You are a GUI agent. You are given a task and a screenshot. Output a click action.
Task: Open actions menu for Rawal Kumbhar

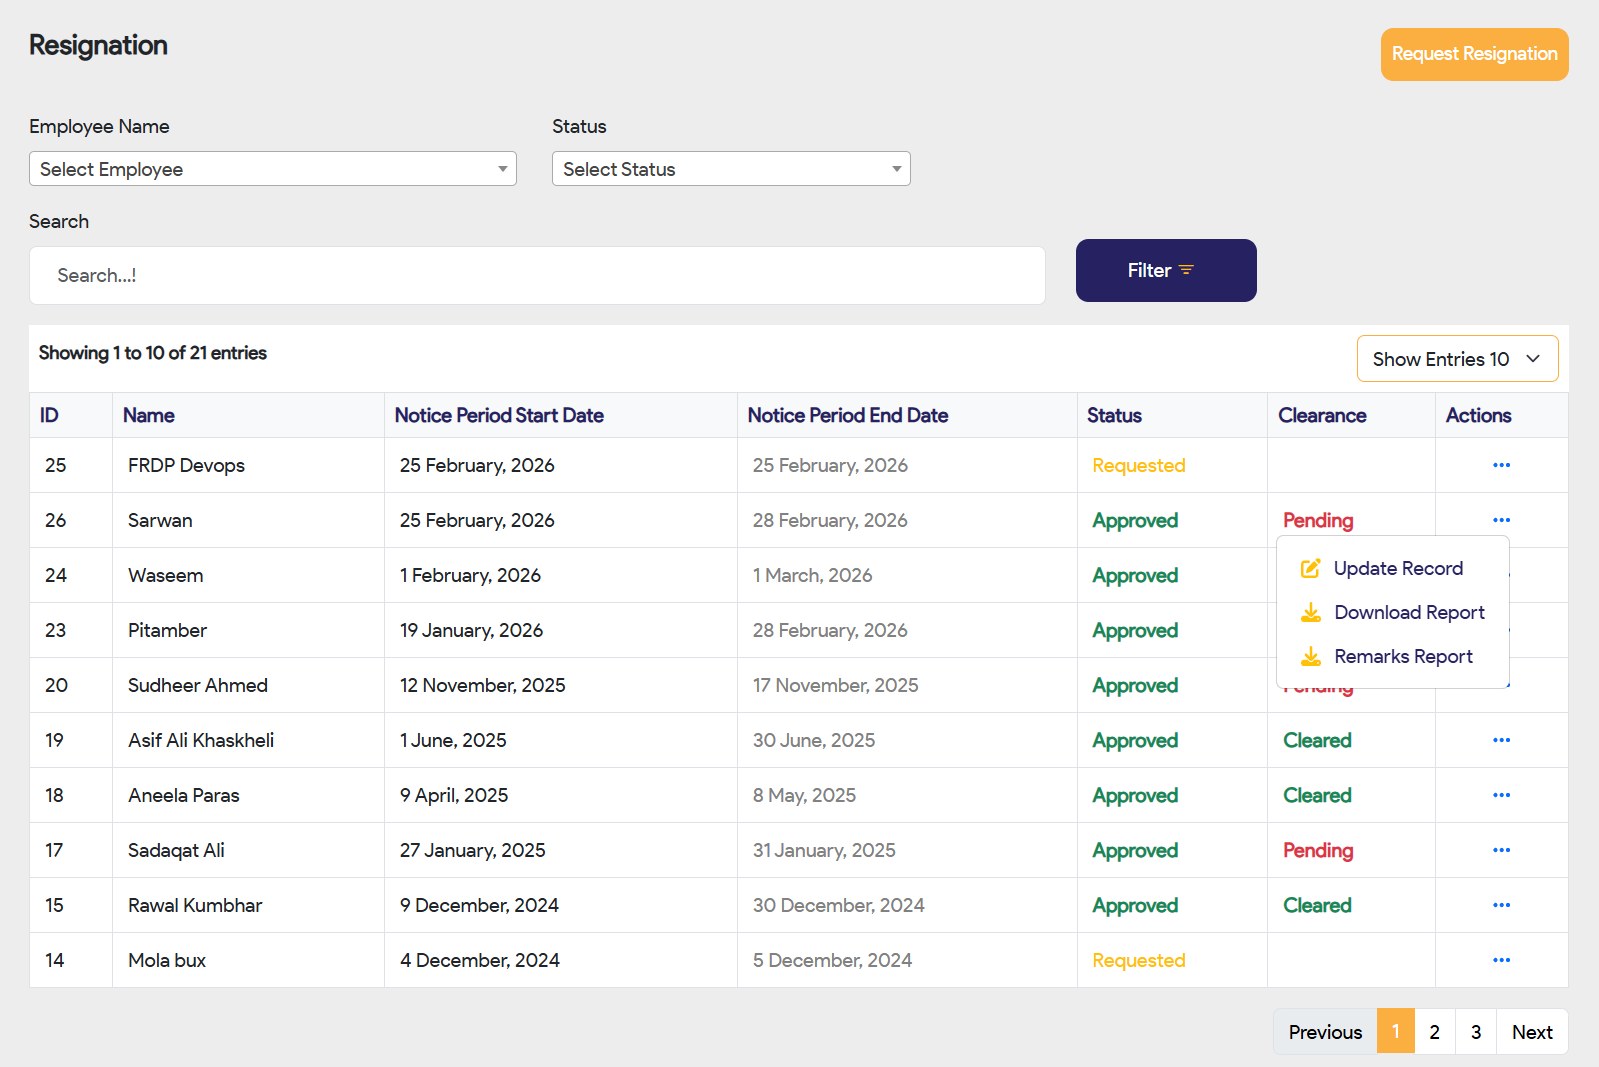point(1501,905)
